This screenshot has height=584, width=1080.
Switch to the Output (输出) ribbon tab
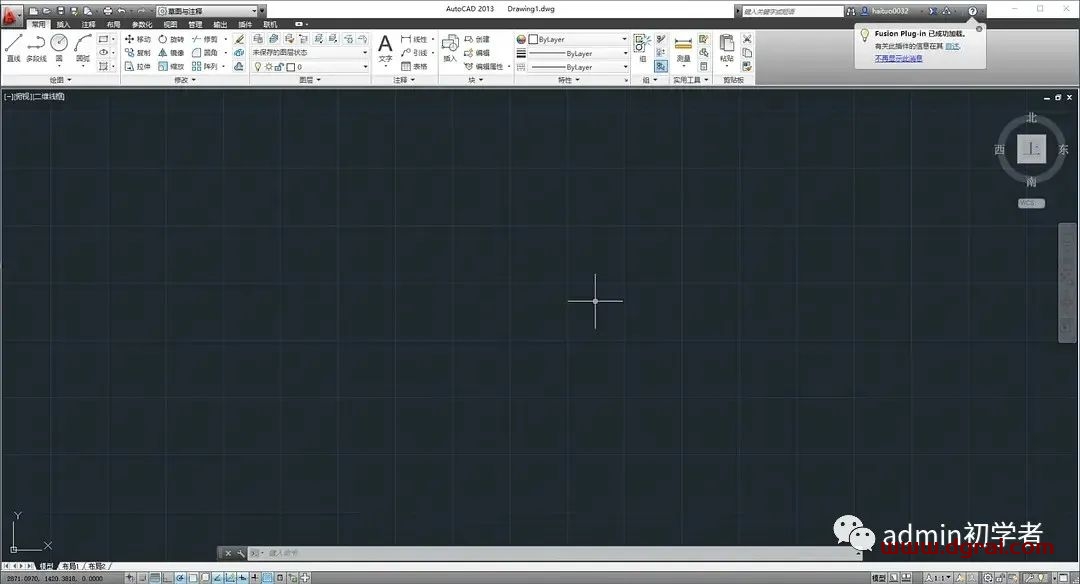coord(220,24)
